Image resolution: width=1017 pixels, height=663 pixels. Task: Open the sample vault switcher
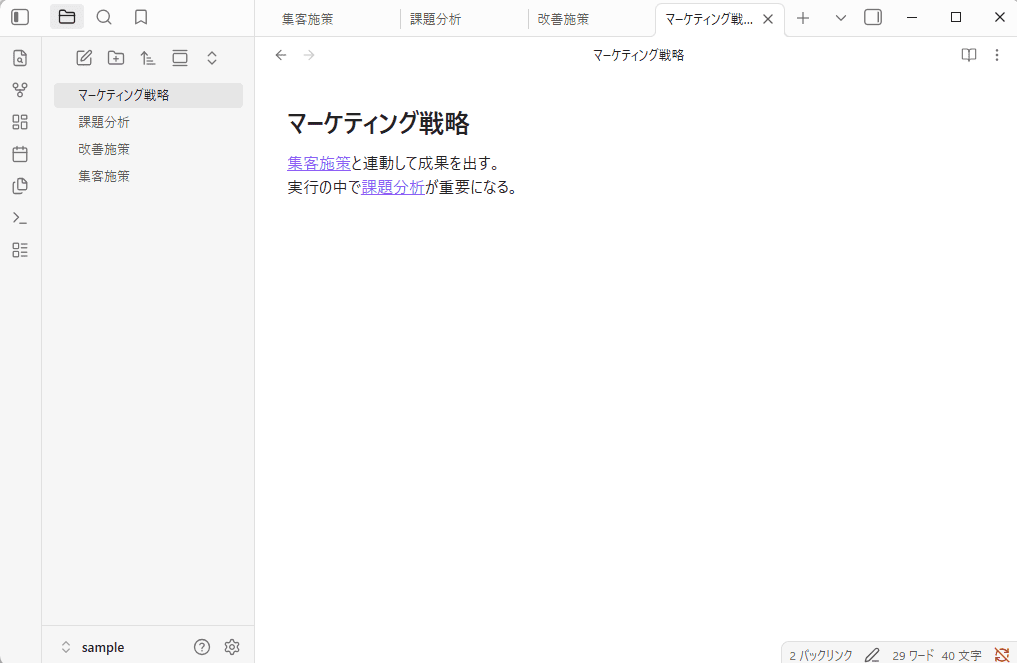(92, 647)
